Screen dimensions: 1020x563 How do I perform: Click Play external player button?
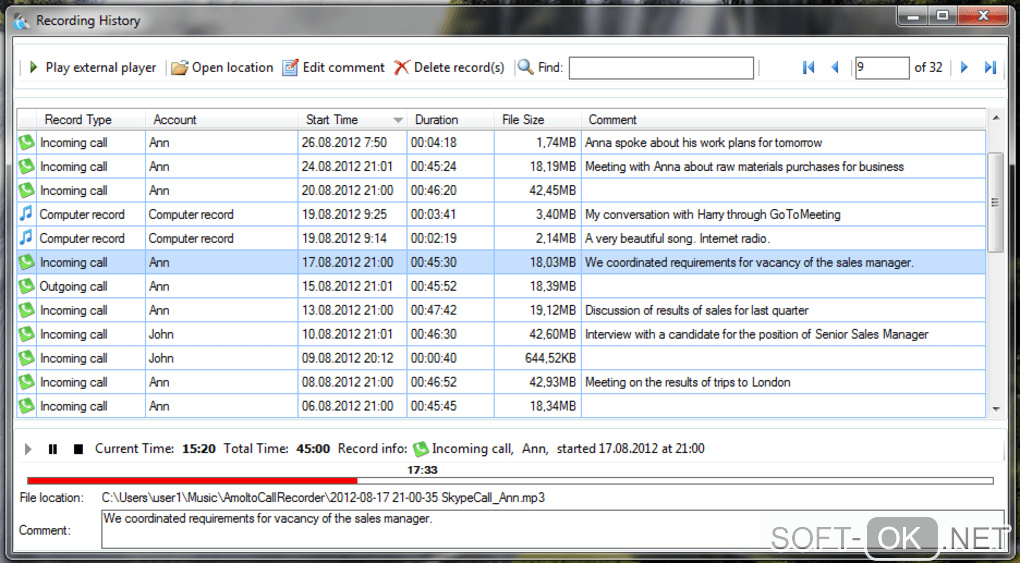point(93,68)
